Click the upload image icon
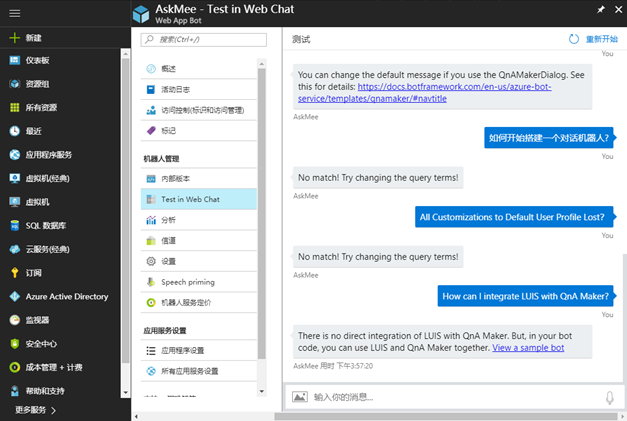The image size is (627, 421). 300,397
